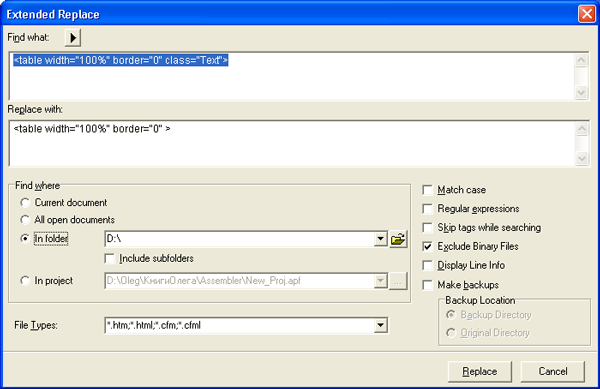The image size is (600, 389).
Task: Expand the In folder path dropdown
Action: click(380, 239)
